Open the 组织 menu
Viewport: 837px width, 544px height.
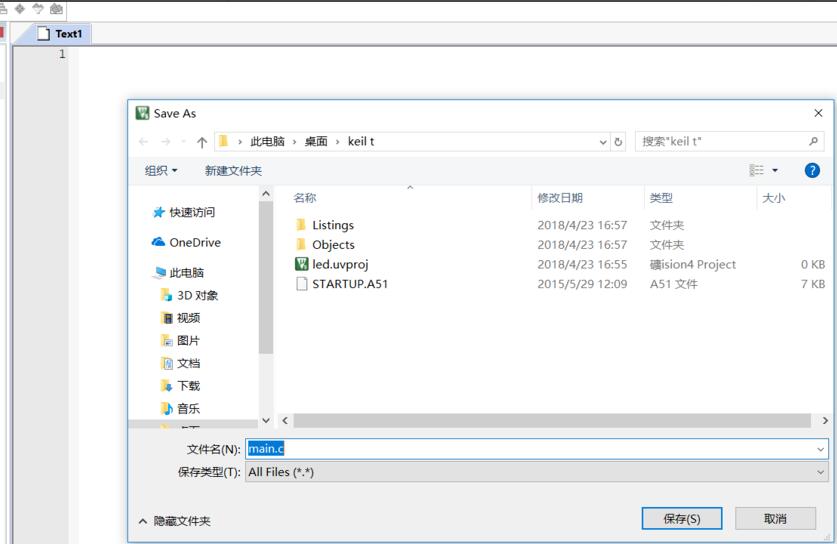point(161,171)
